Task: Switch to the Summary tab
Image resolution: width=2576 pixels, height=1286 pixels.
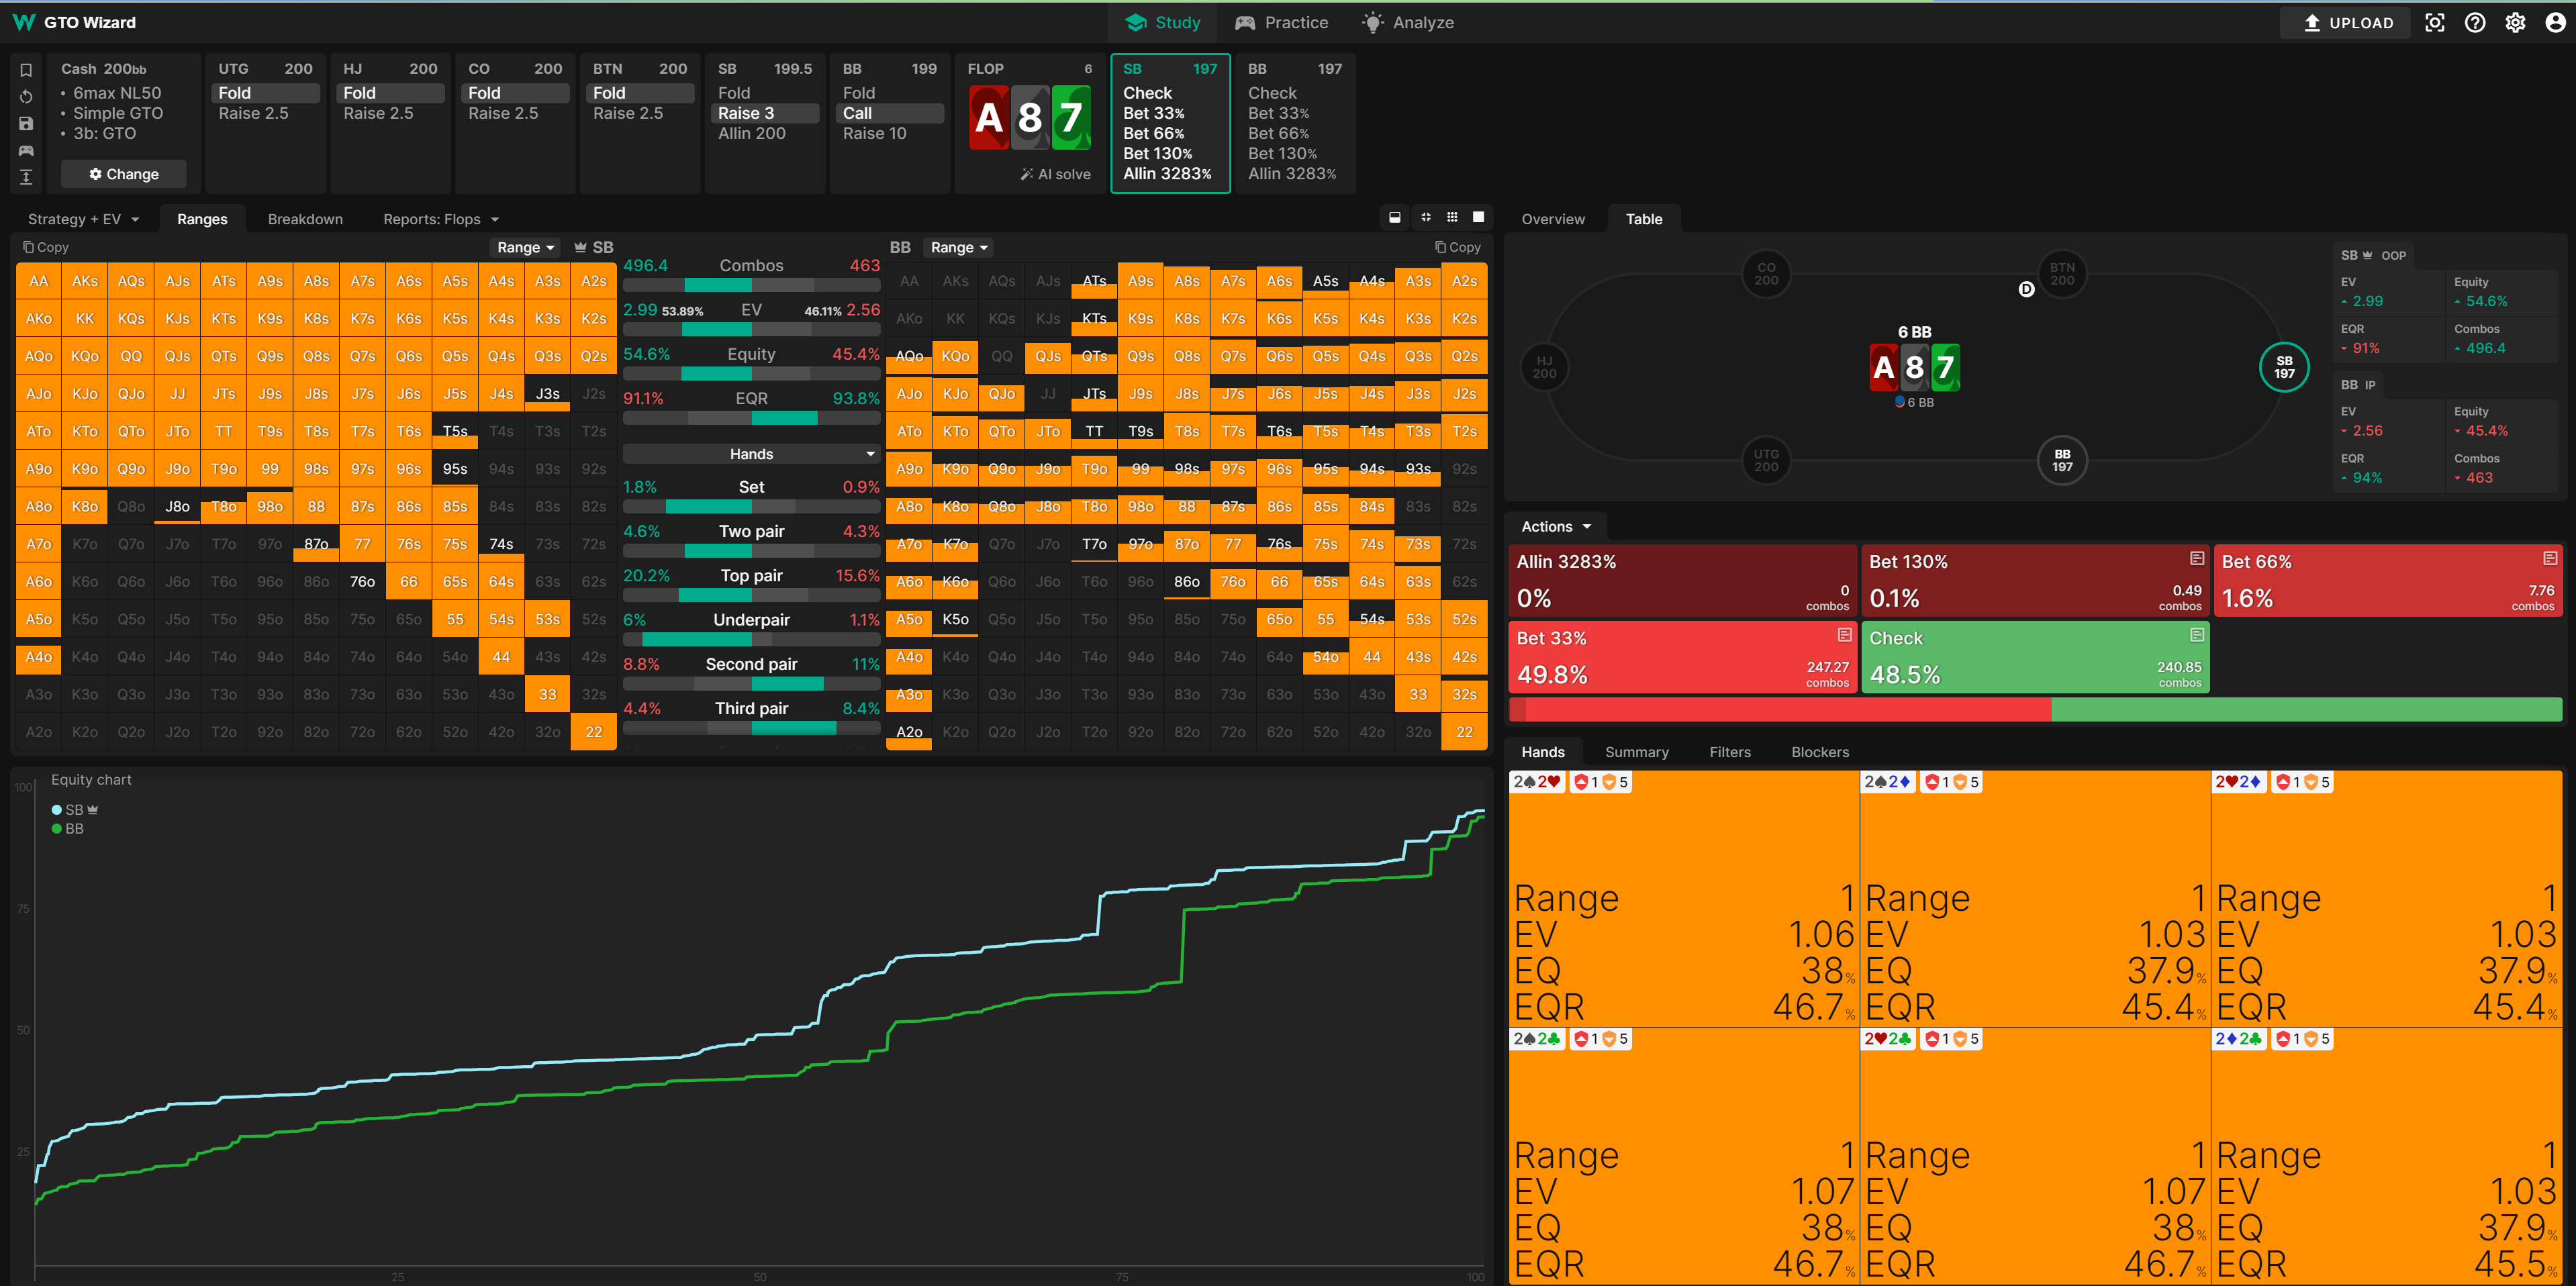Action: coord(1637,752)
